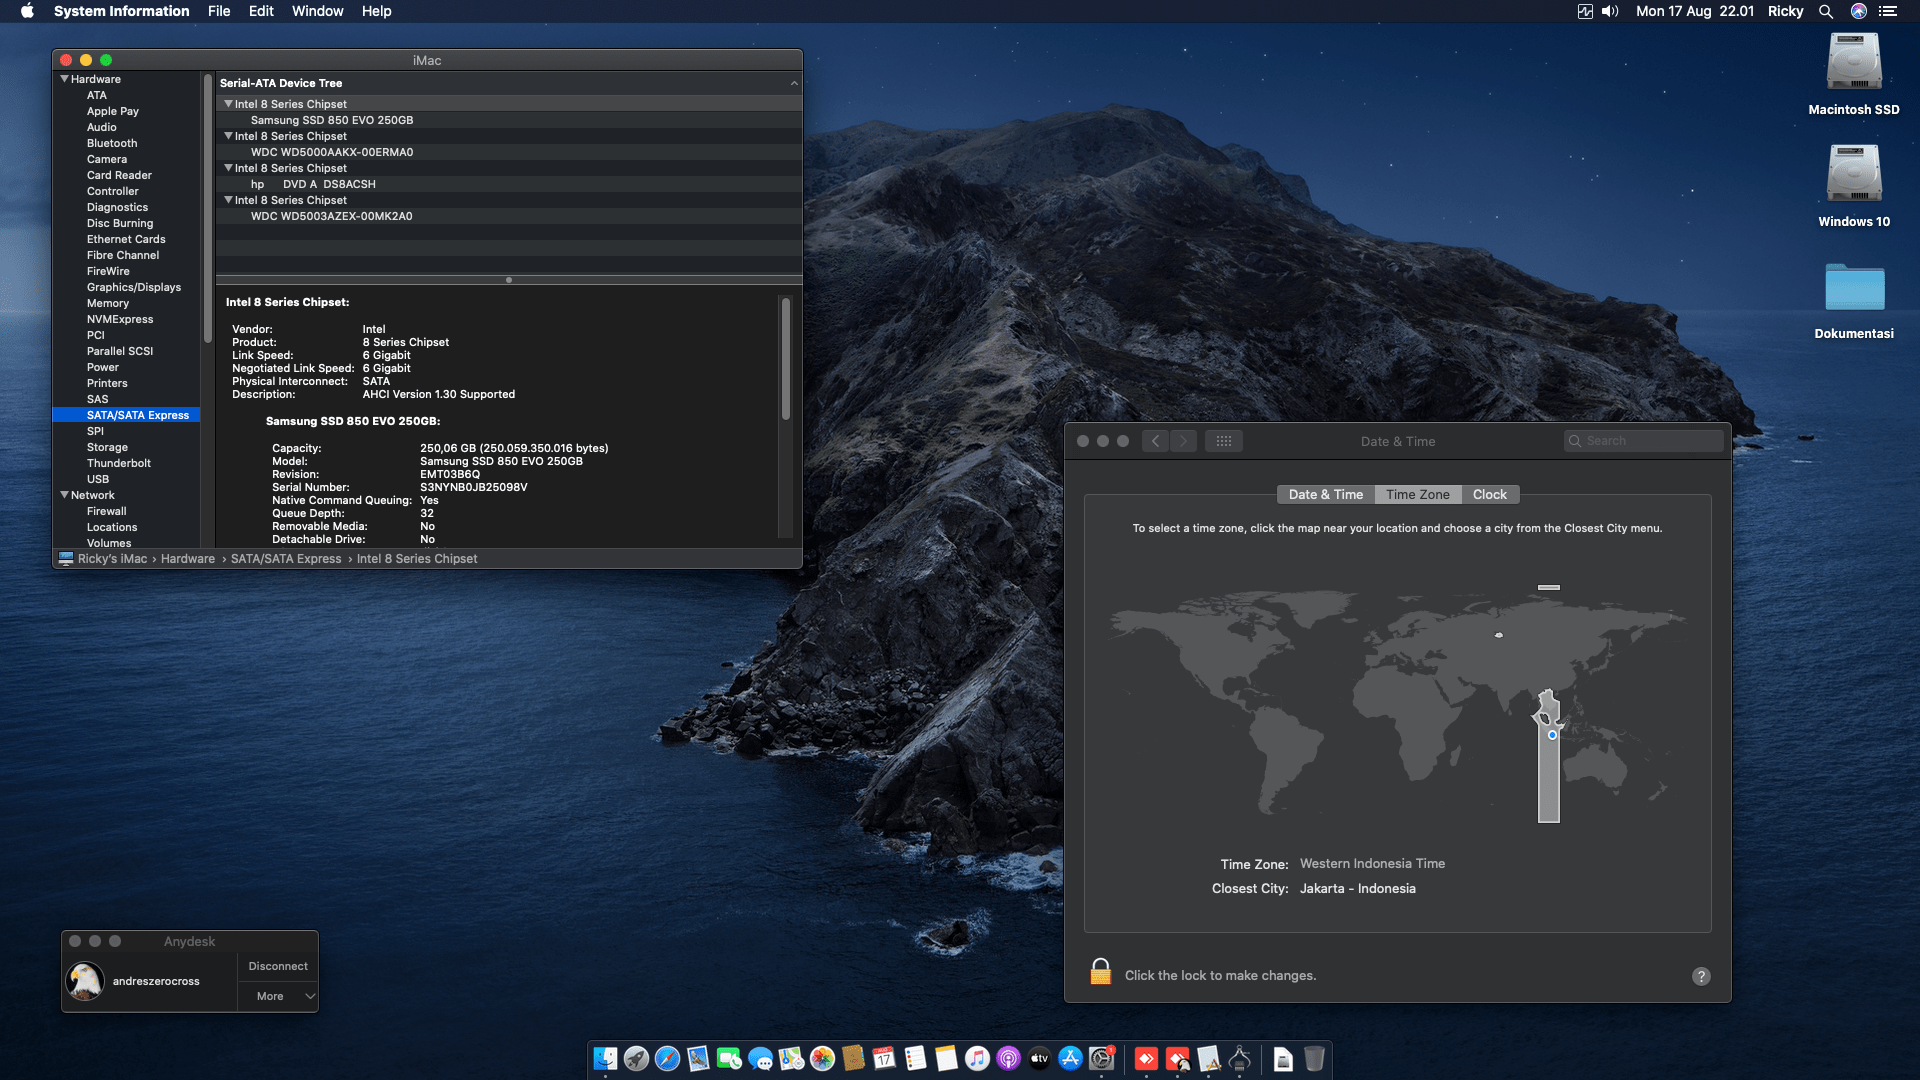The width and height of the screenshot is (1920, 1080).
Task: Collapse the chipset above WDC WD5000AAKX-00ERMA0
Action: tap(228, 136)
